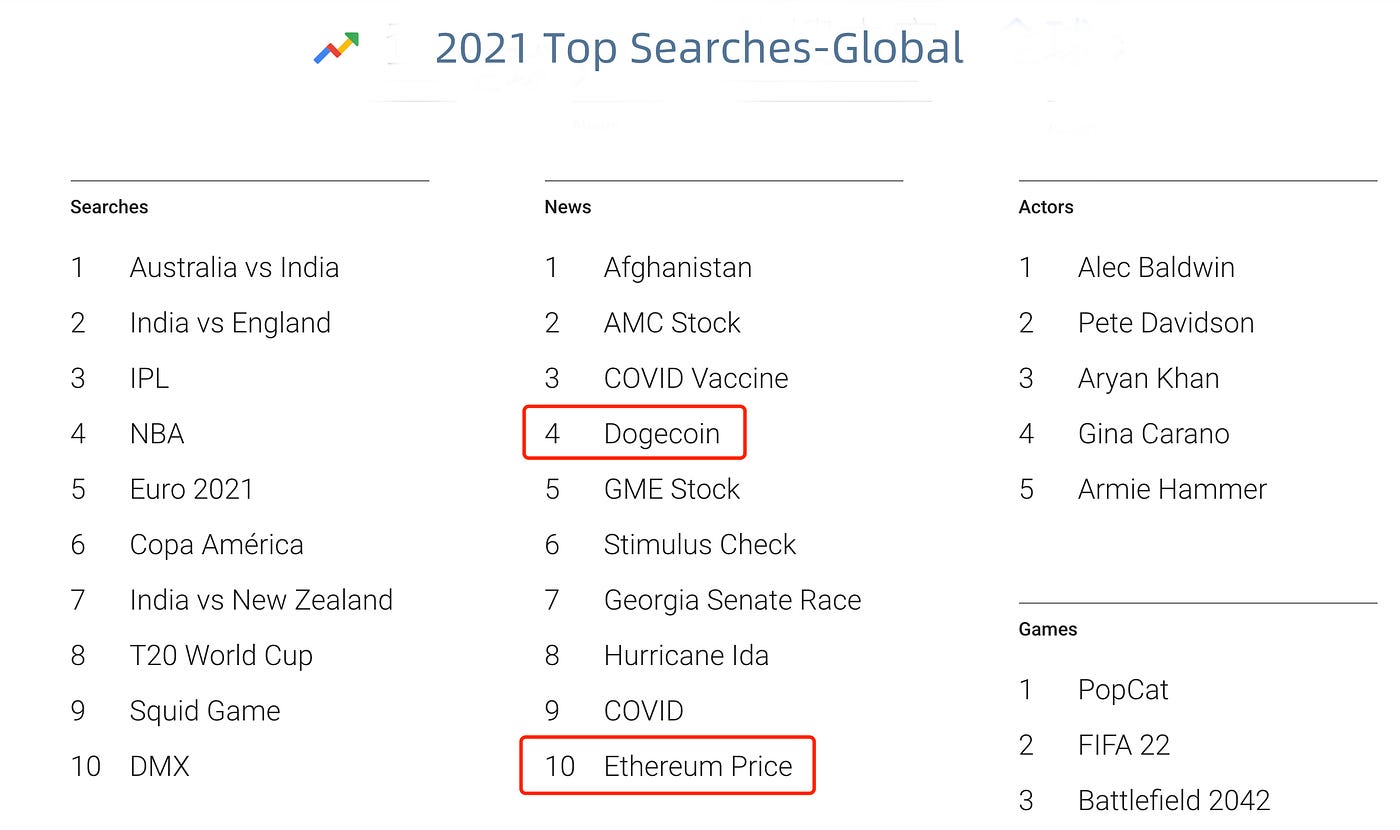Viewport: 1400px width, 830px height.
Task: Open FIFA 22 in Games list
Action: coord(1124,745)
